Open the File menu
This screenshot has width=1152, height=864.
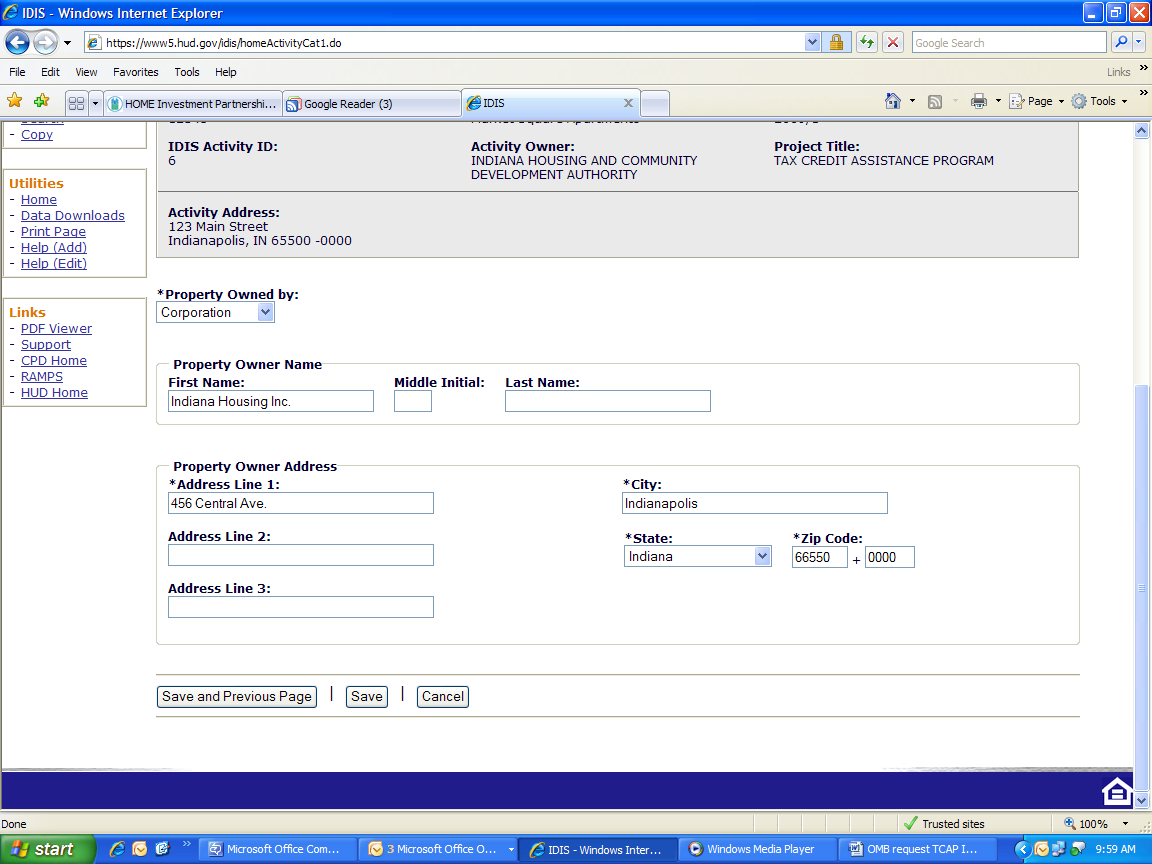pyautogui.click(x=17, y=72)
